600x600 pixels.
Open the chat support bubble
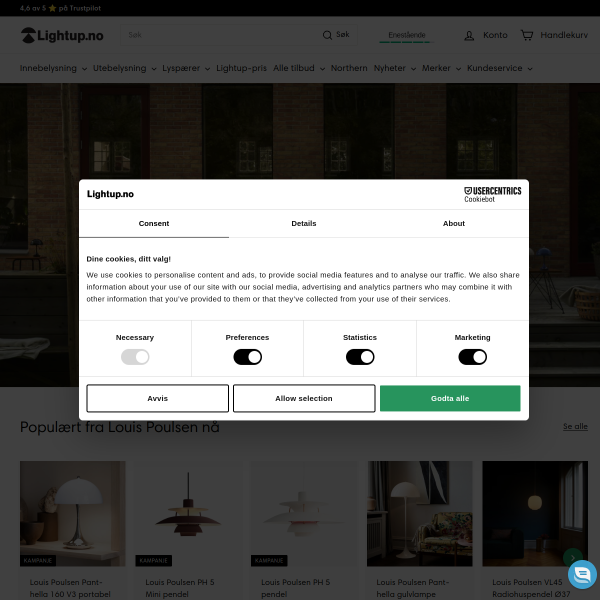coord(582,574)
